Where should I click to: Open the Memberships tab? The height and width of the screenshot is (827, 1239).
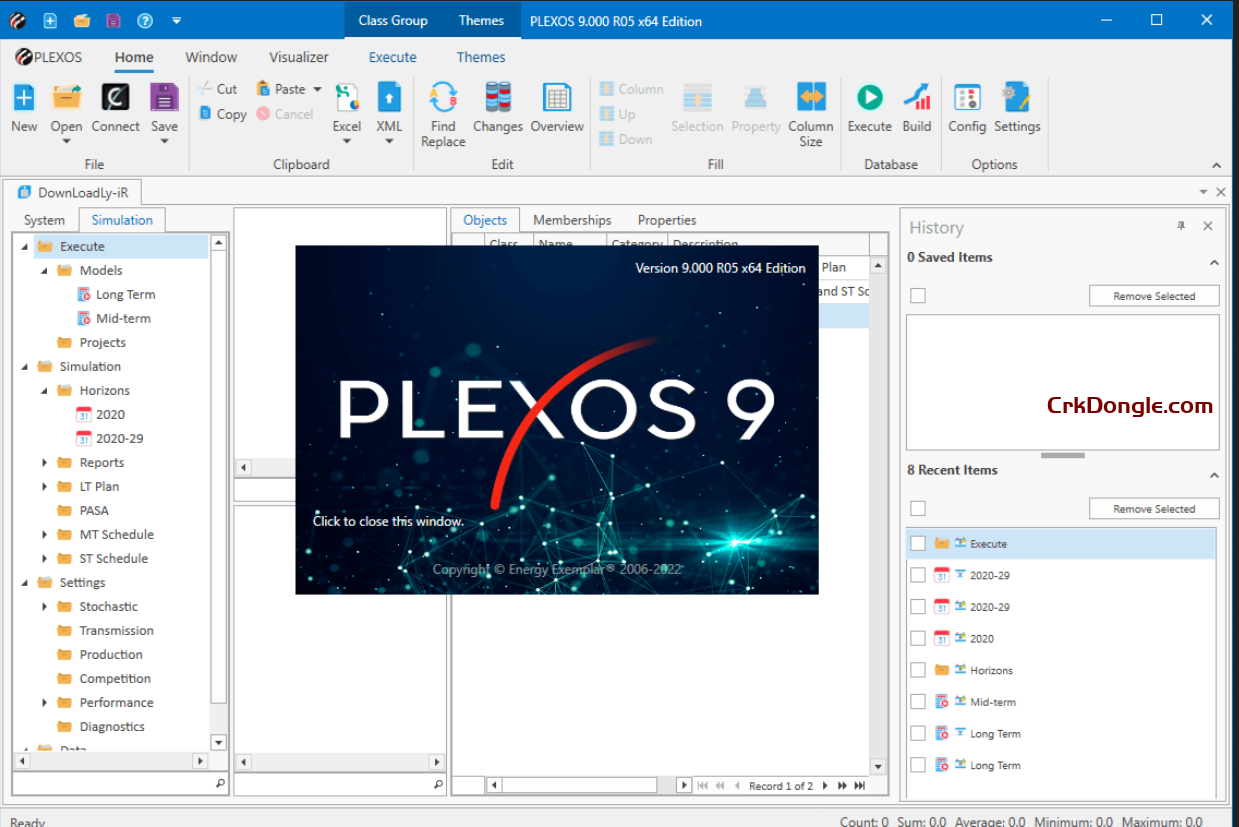click(x=572, y=219)
